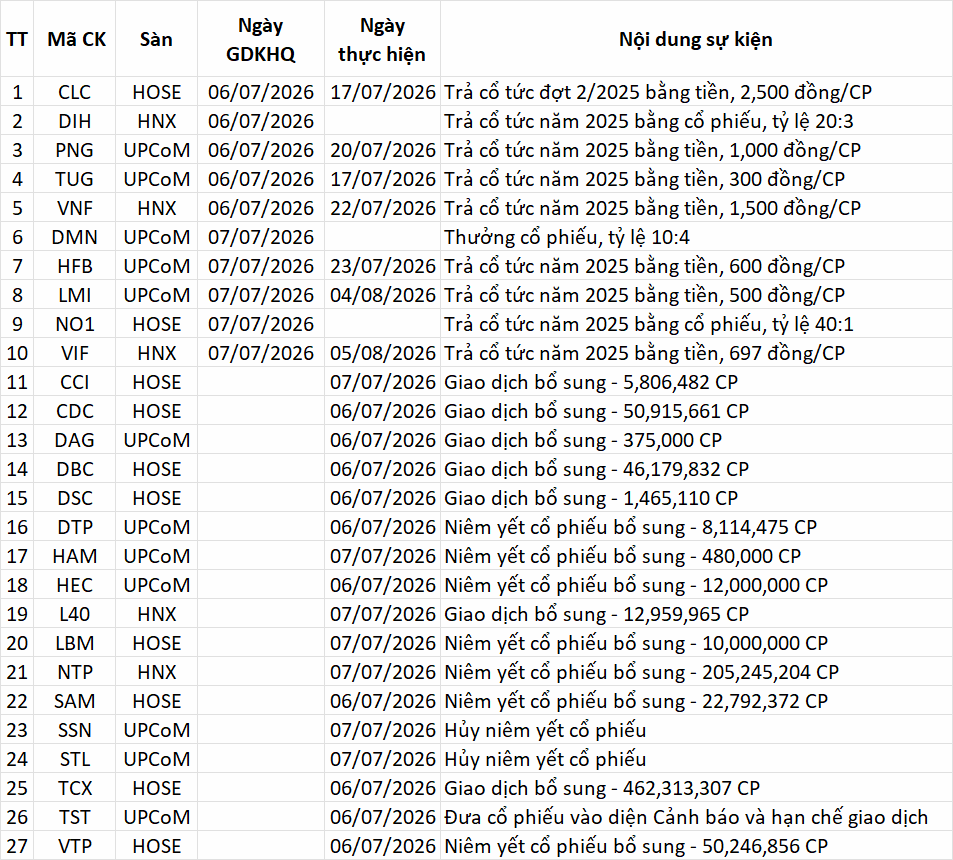Click VIF dividend '697 đồng/CP' text

click(x=787, y=353)
